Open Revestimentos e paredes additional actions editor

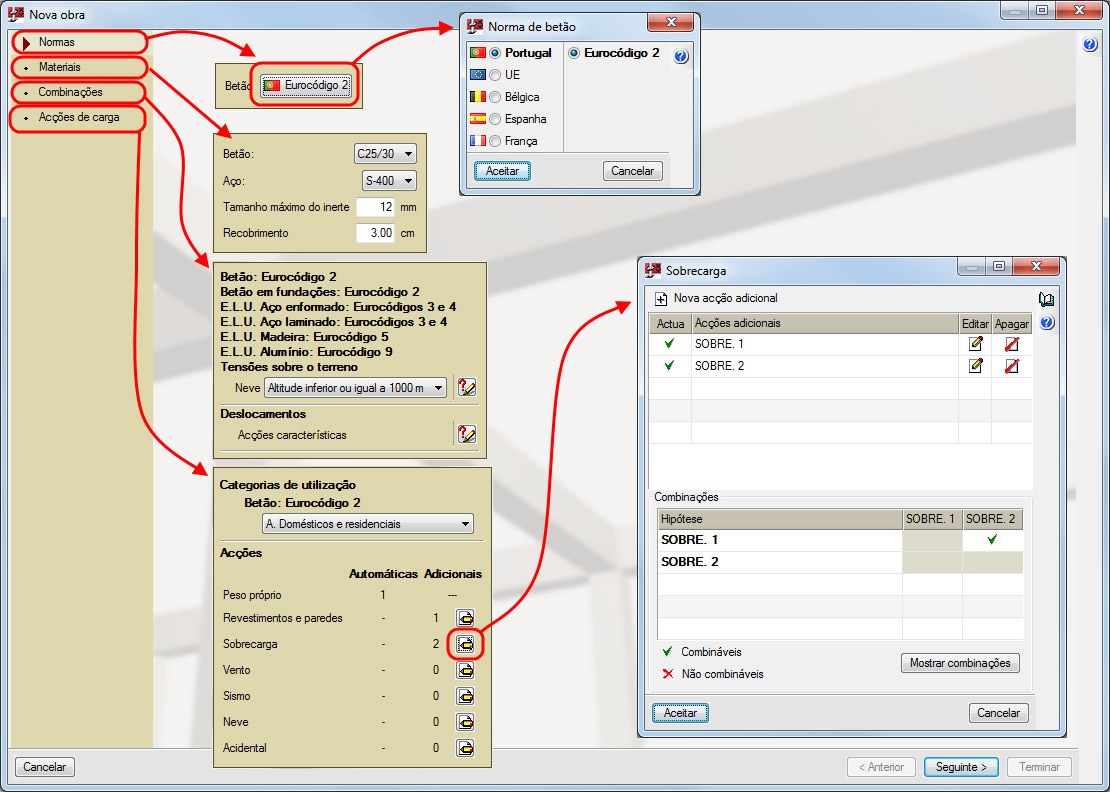[x=464, y=618]
